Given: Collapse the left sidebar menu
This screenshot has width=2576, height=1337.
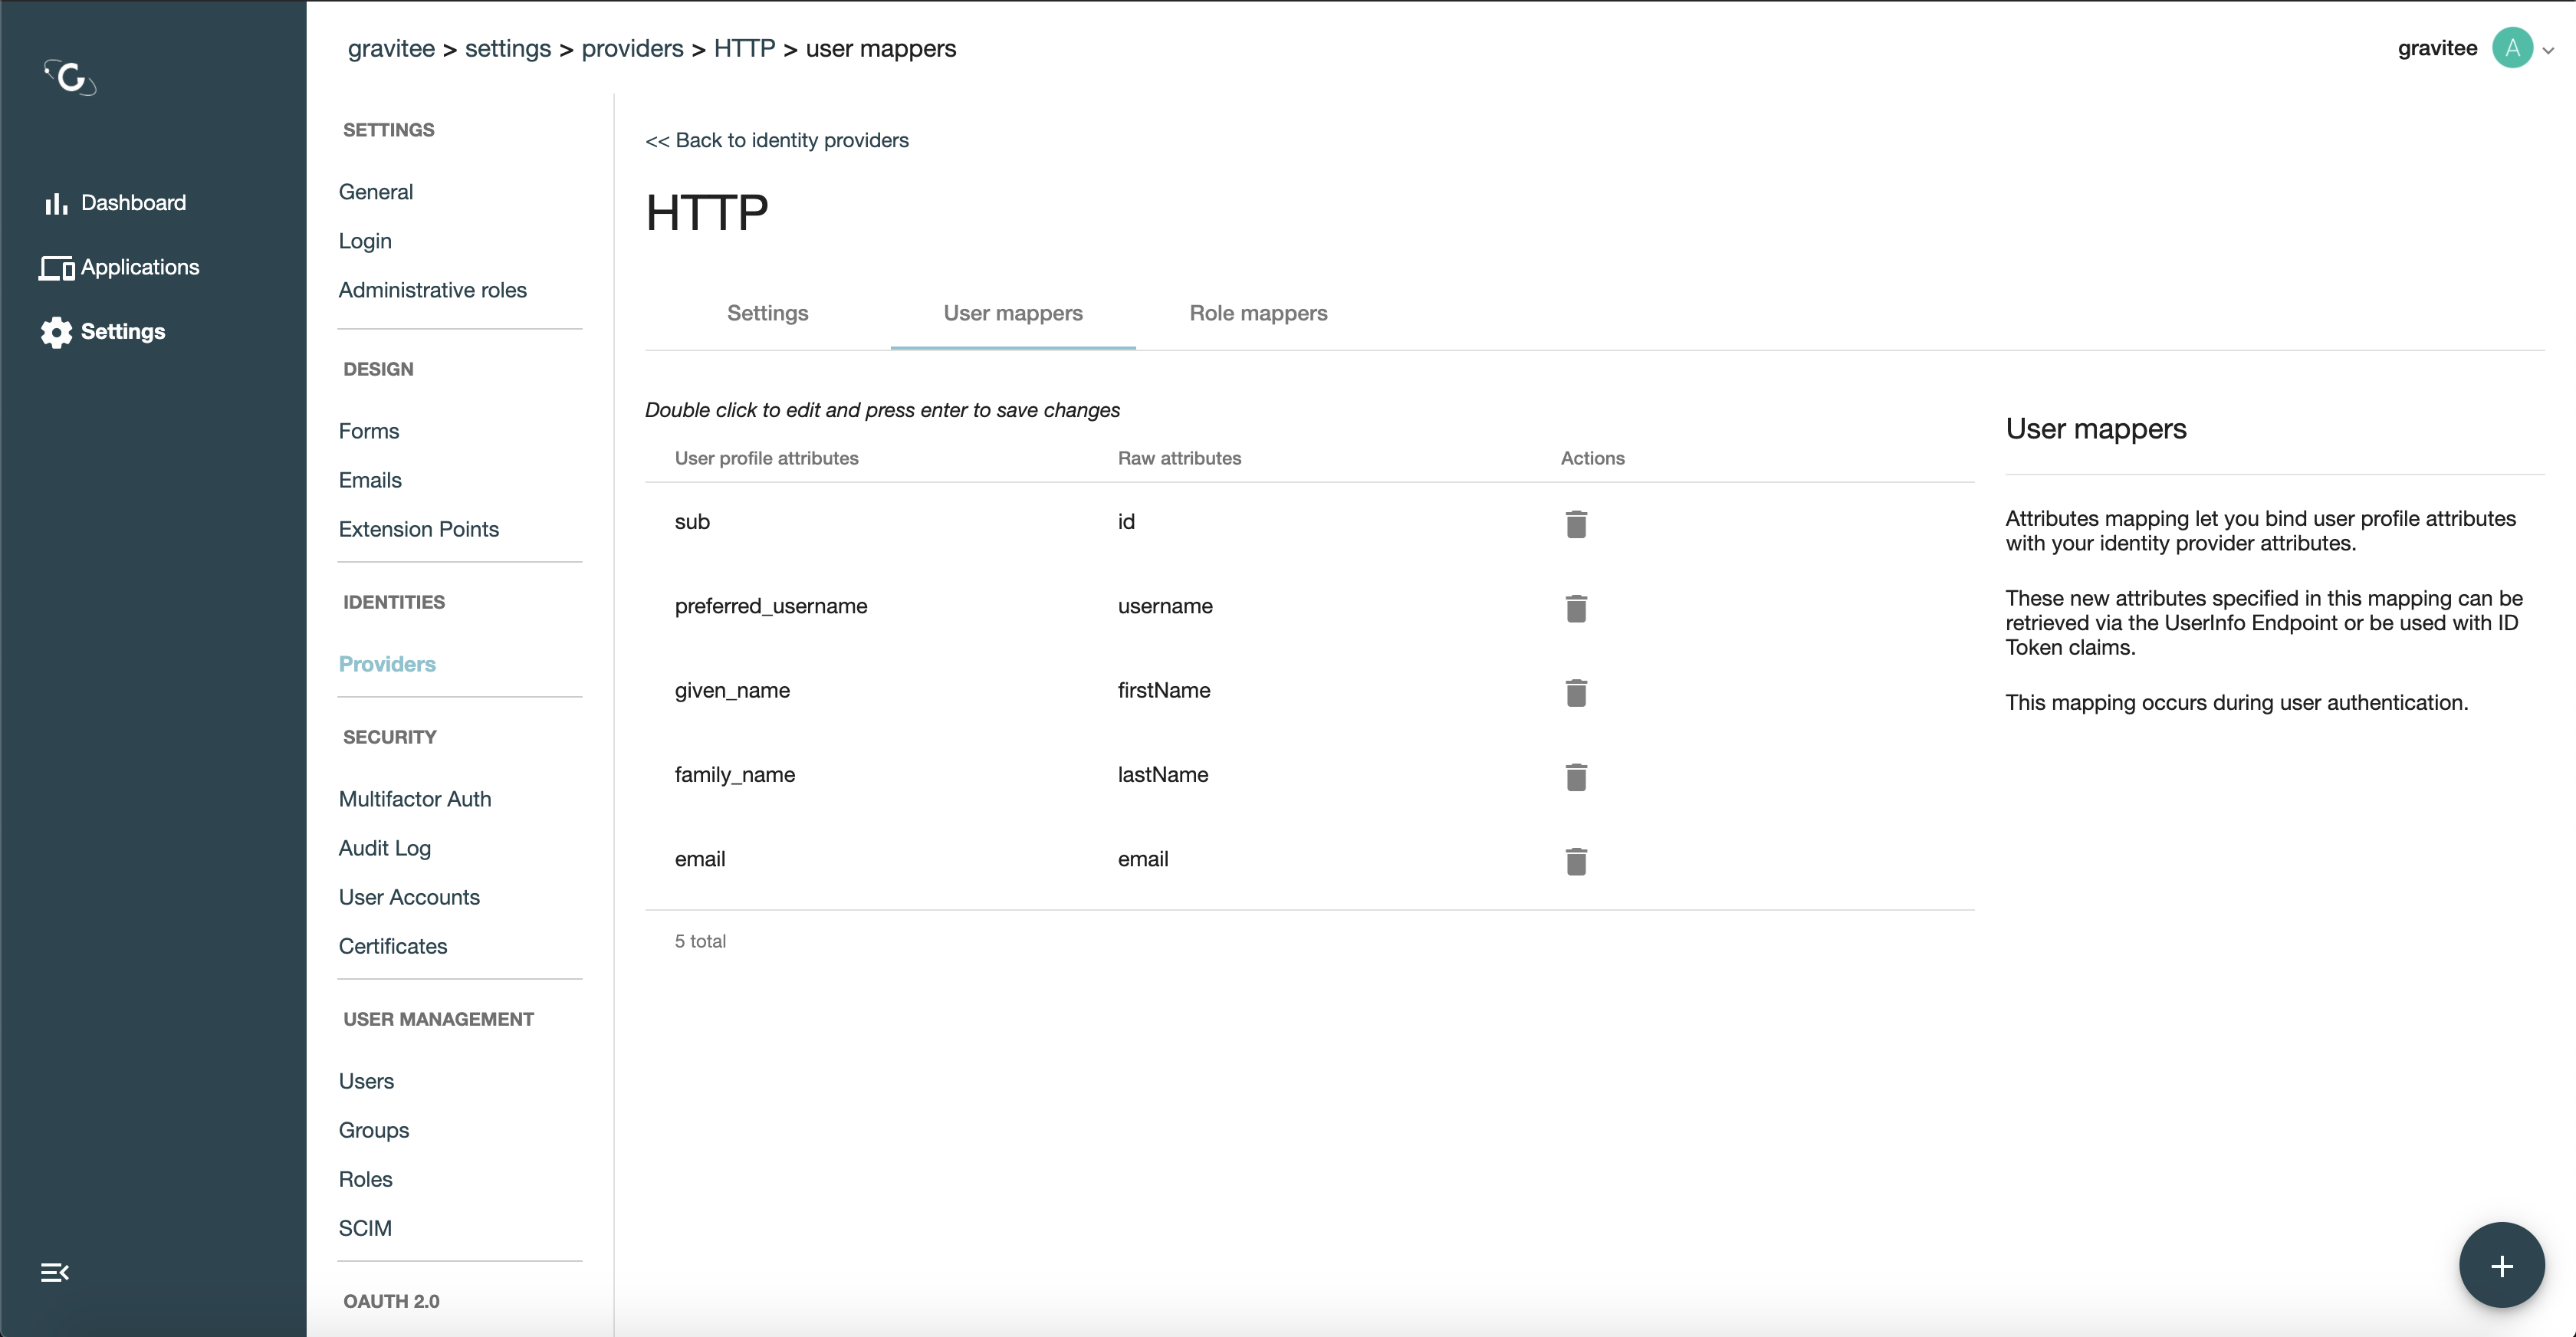Looking at the screenshot, I should point(55,1272).
